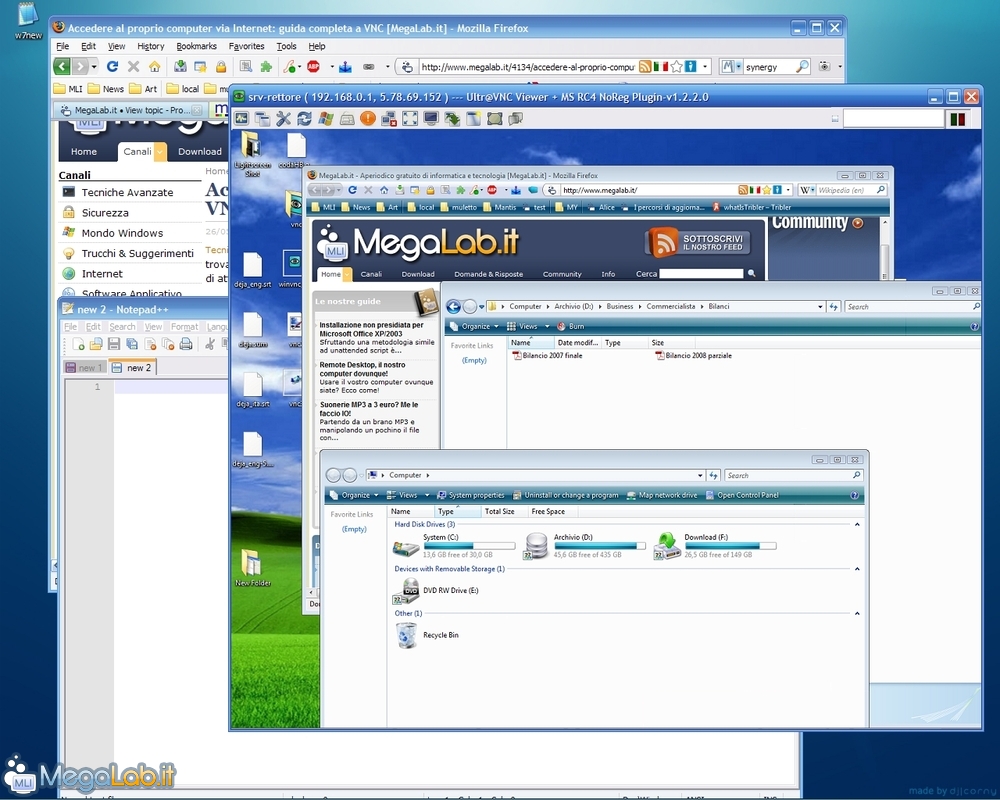Open the Canali tab on the outer MegaLab page
The image size is (1000, 800).
pyautogui.click(x=137, y=152)
